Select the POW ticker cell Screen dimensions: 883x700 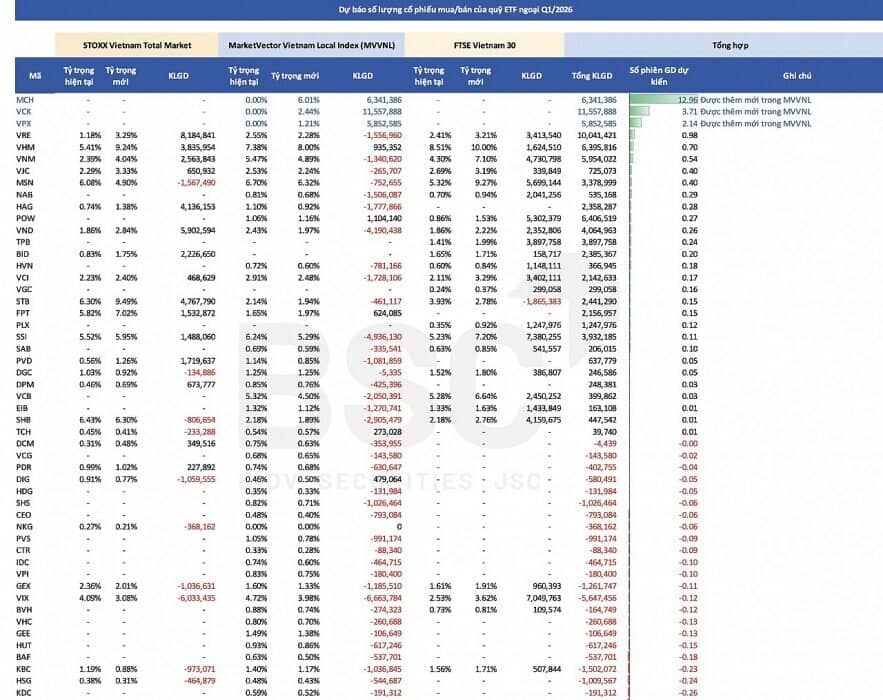[x=25, y=219]
